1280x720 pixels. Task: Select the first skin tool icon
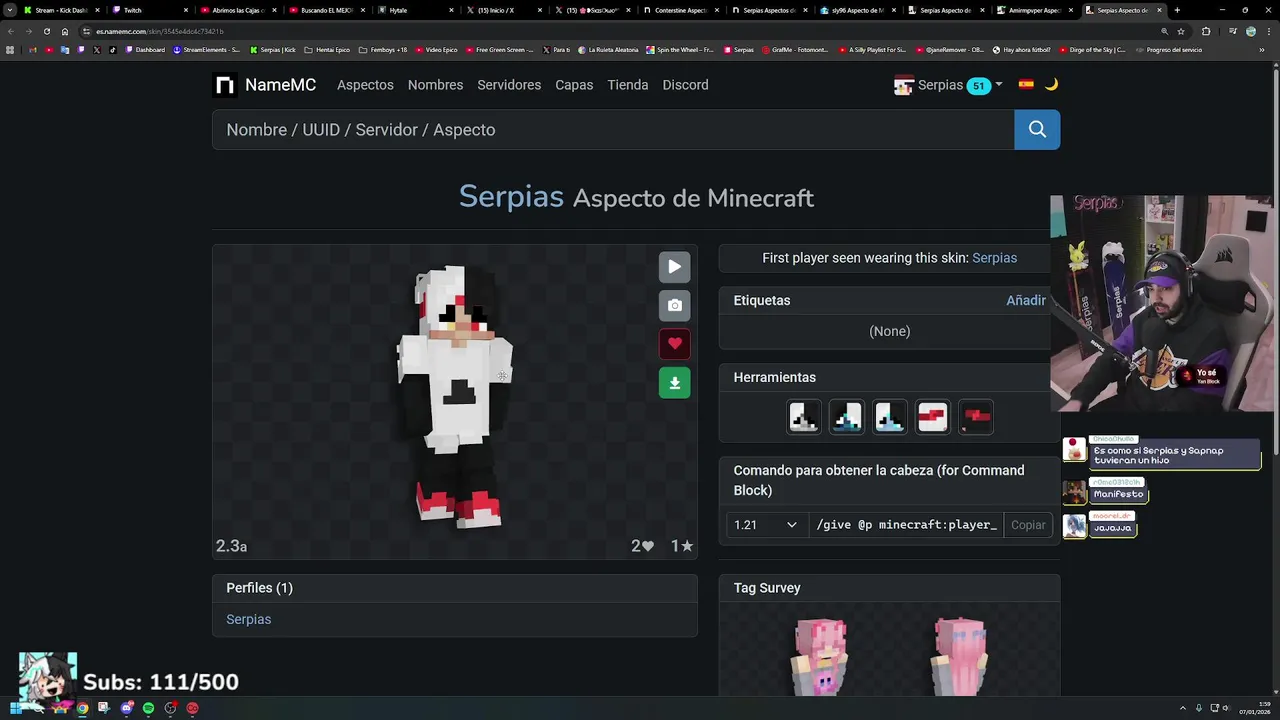point(804,417)
